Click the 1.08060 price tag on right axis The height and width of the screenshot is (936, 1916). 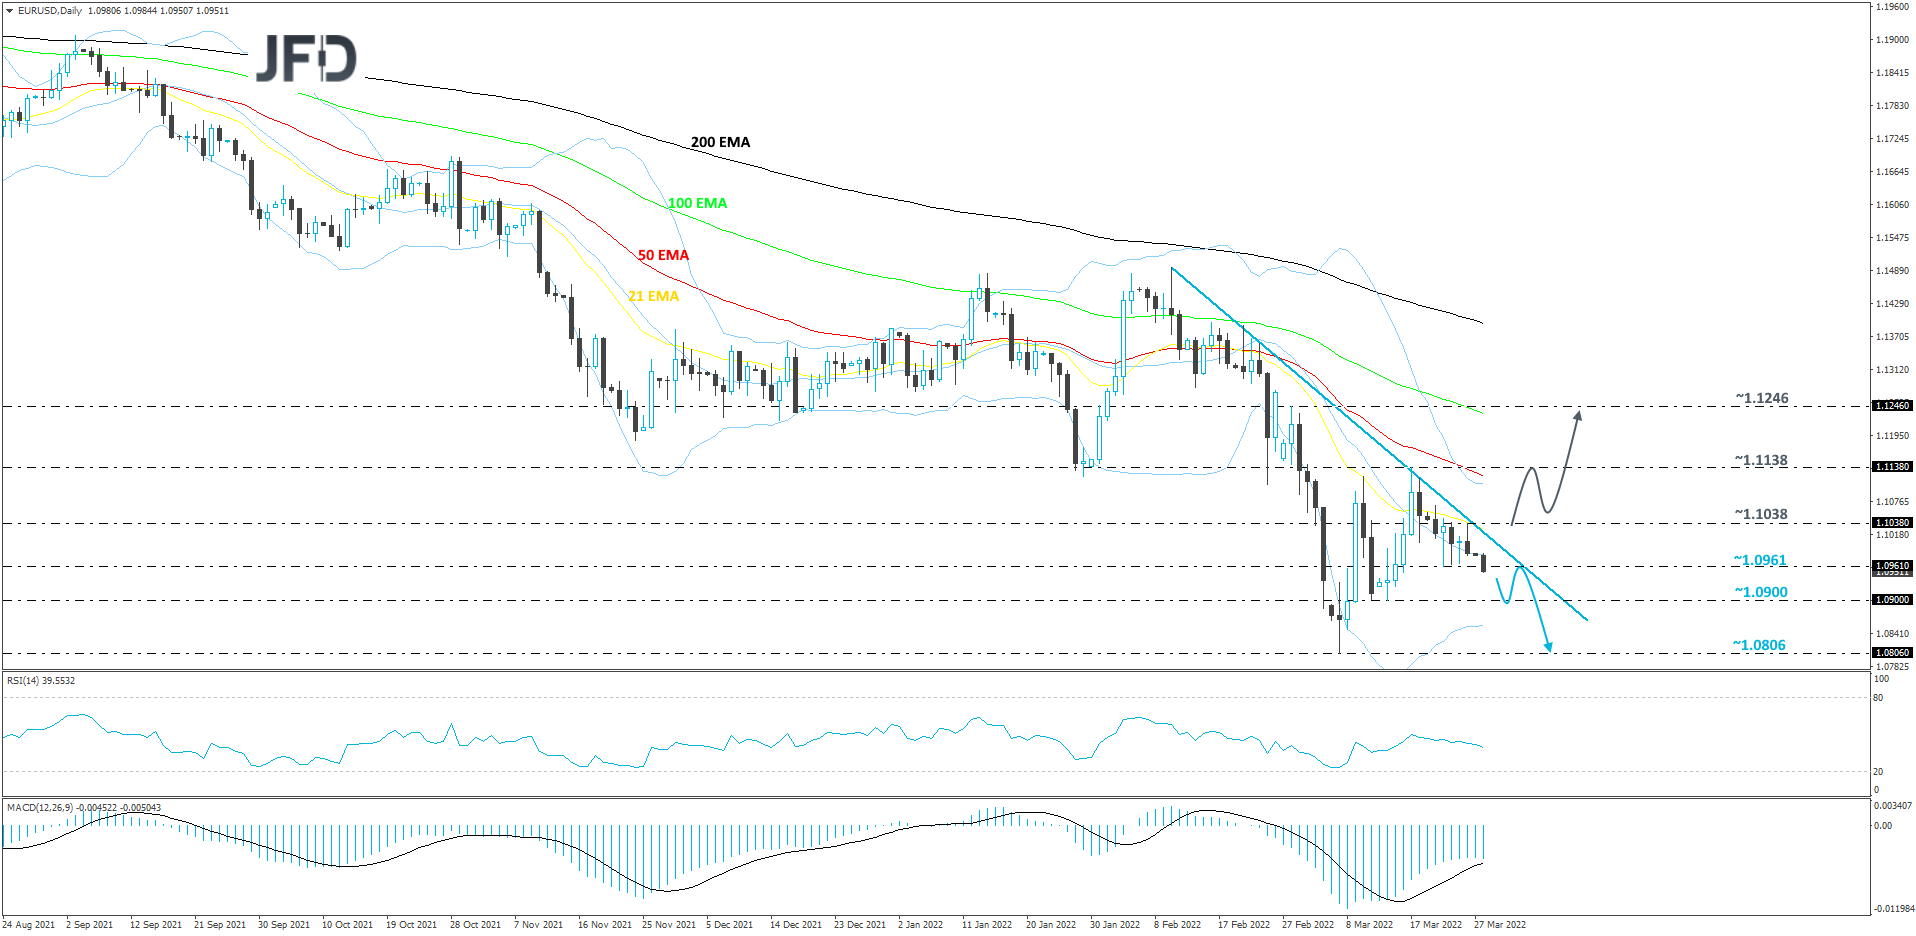[x=1890, y=651]
